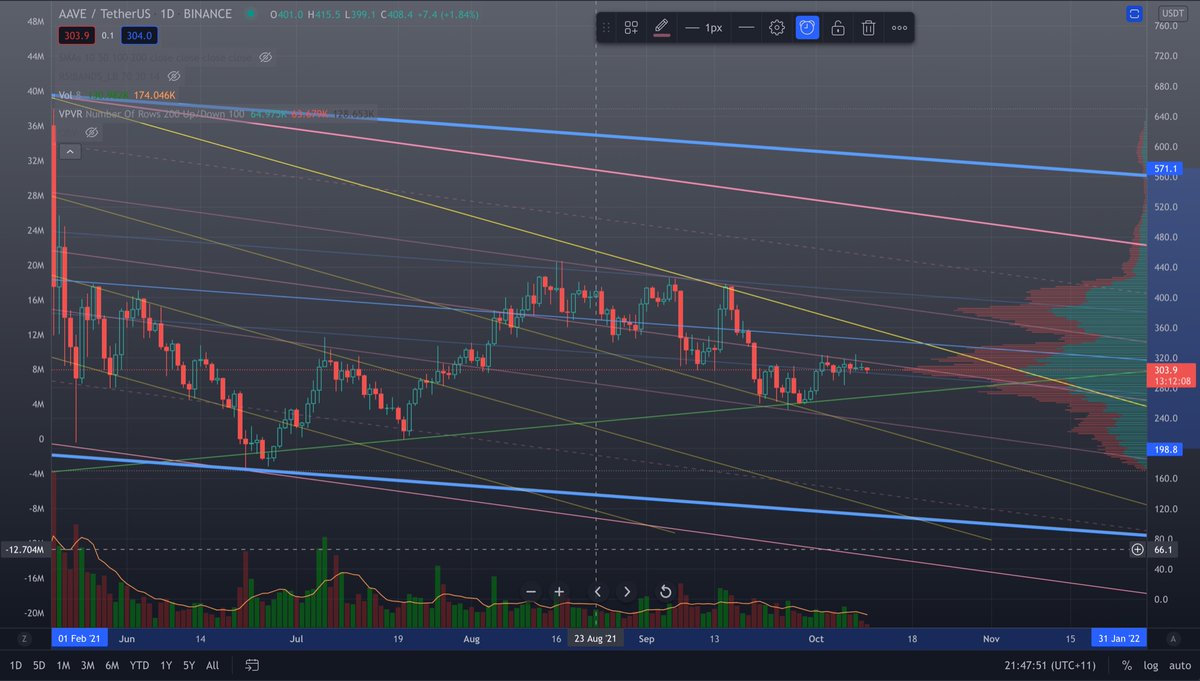Click the 23 Aug '21 crosshair date label
This screenshot has width=1200, height=681.
[x=596, y=637]
